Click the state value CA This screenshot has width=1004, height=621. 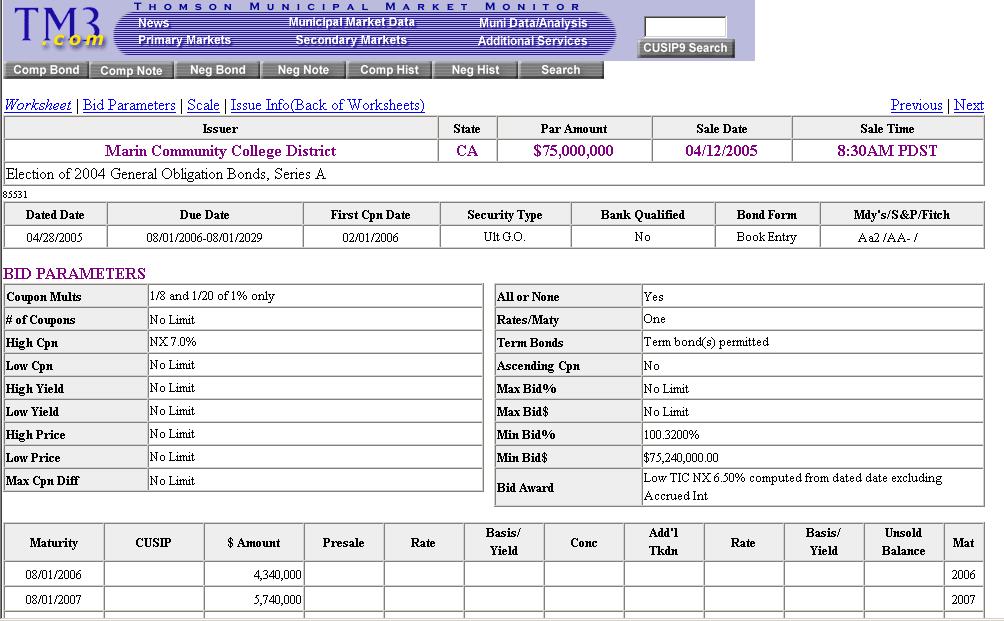pos(467,151)
